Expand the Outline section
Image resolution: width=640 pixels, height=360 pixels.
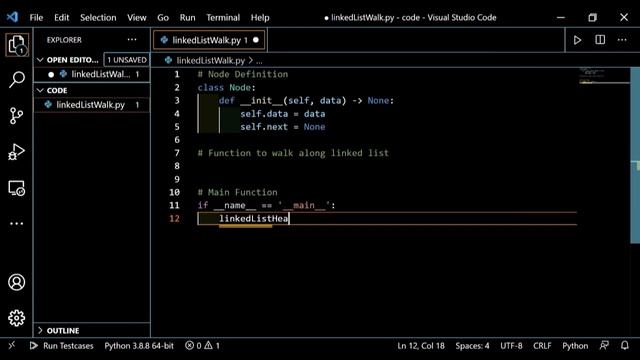(40, 330)
